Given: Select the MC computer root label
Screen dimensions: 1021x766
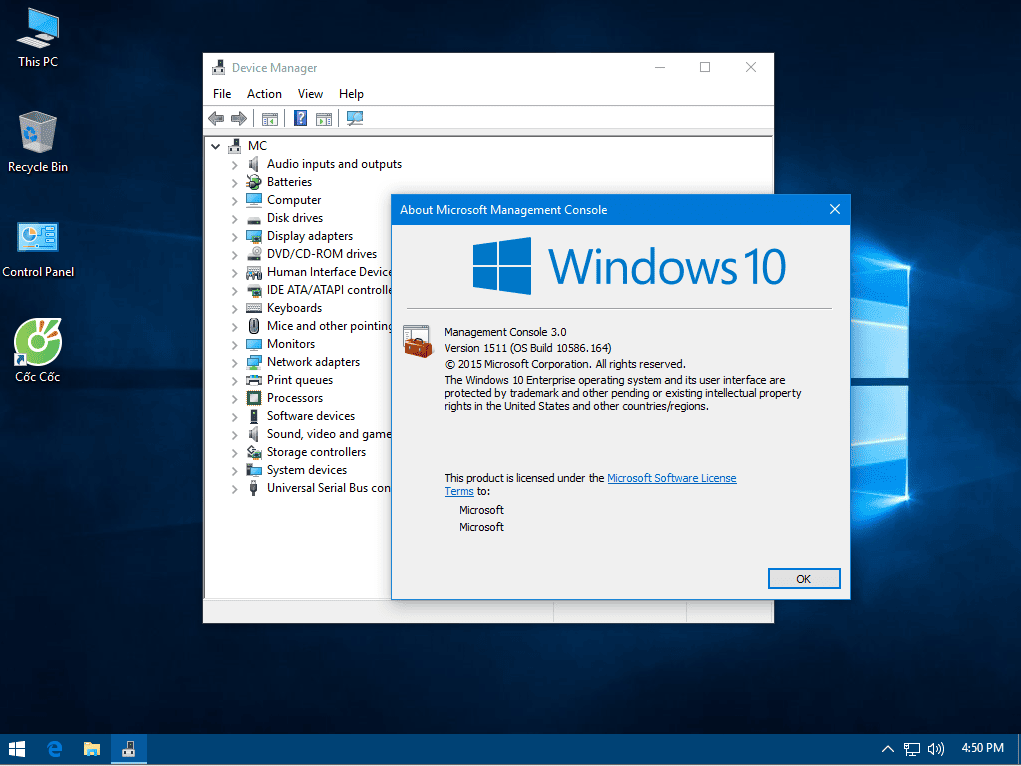Looking at the screenshot, I should coord(257,146).
